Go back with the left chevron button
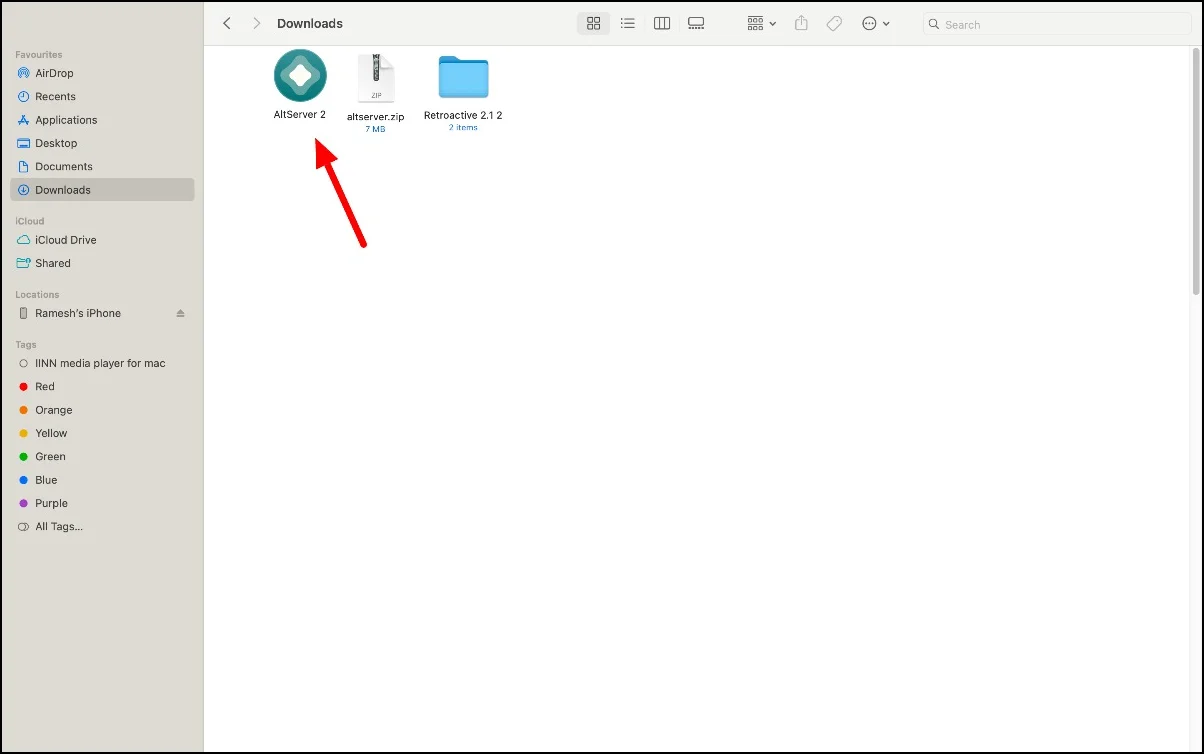This screenshot has width=1204, height=754. coord(227,23)
